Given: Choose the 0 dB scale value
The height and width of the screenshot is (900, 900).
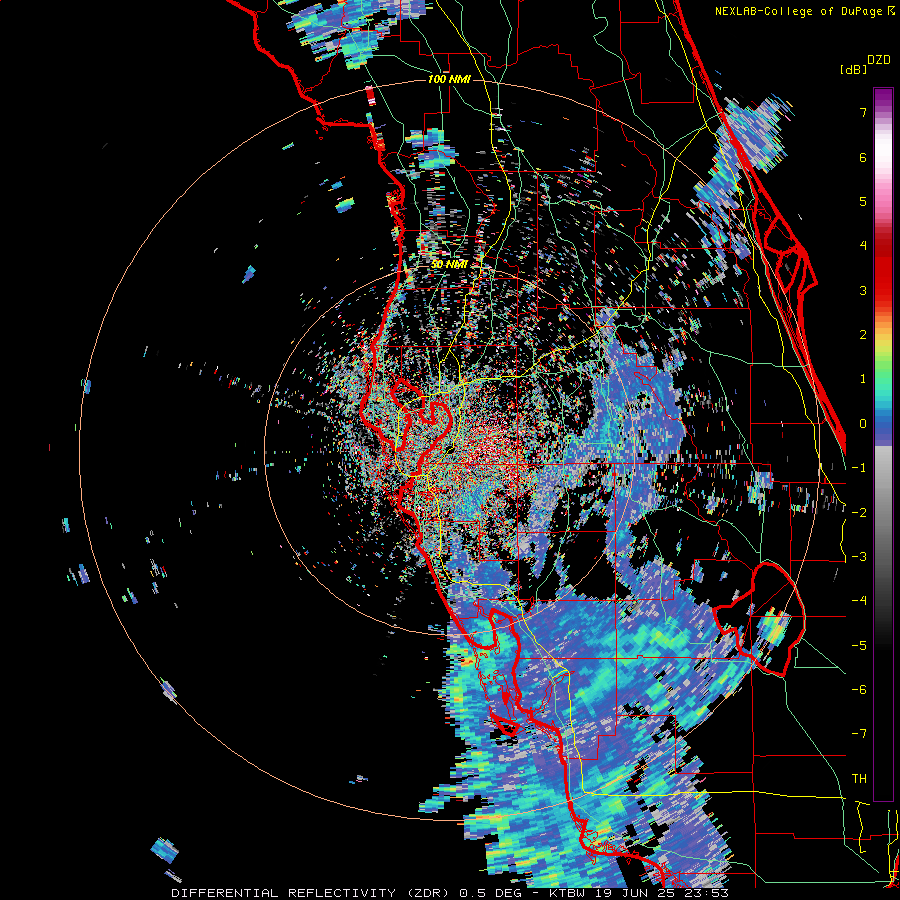Looking at the screenshot, I should [x=863, y=424].
